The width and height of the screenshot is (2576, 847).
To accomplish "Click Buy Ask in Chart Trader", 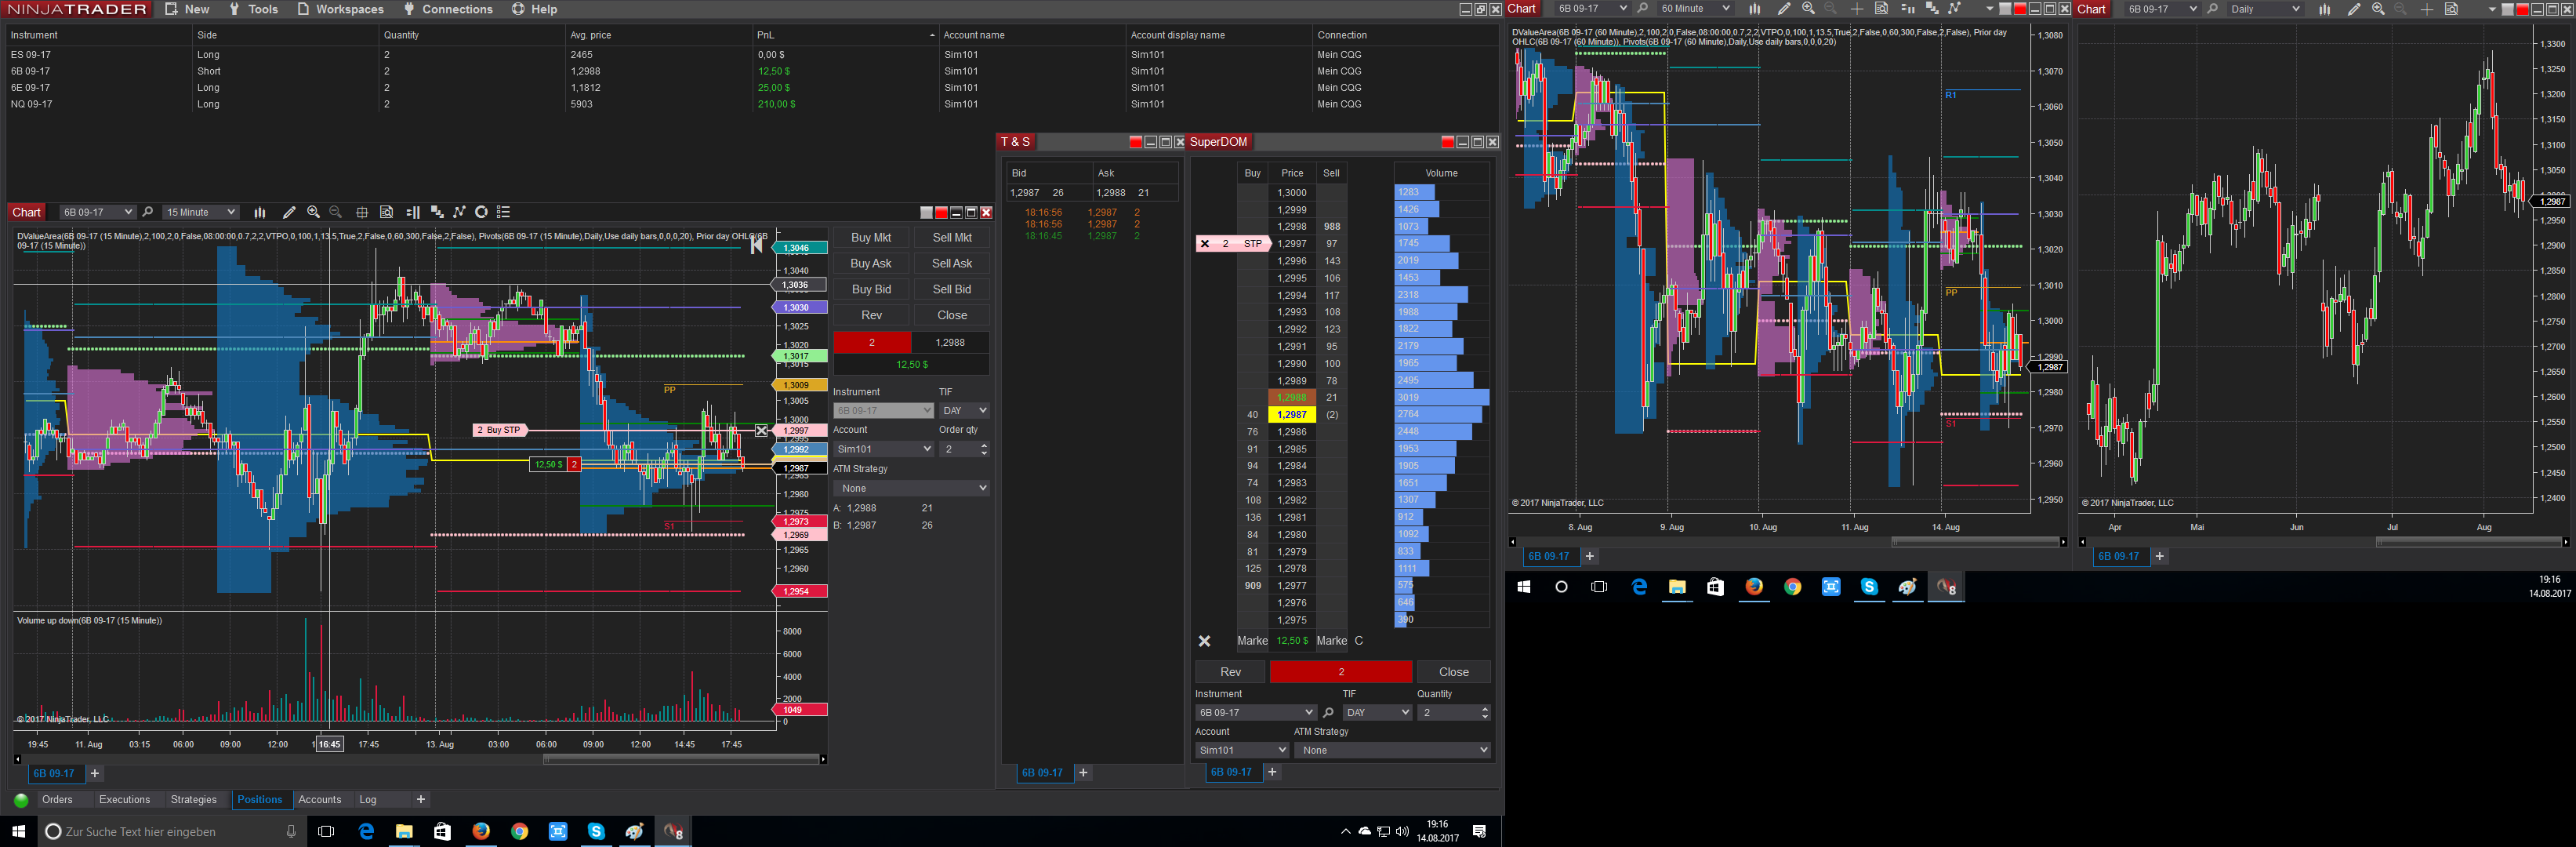I will [871, 263].
